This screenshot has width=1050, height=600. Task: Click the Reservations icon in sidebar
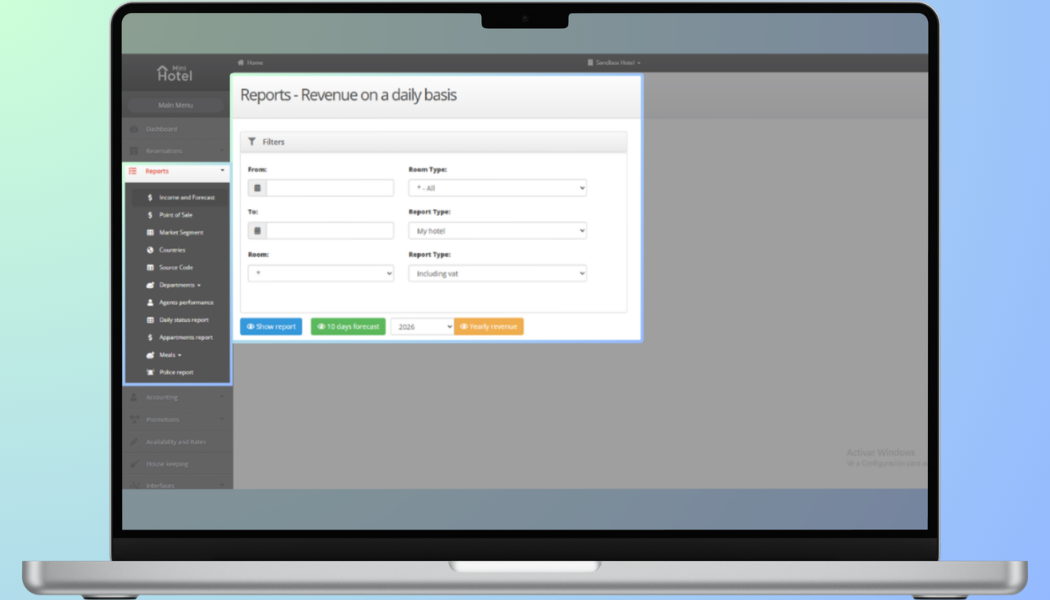tap(134, 151)
